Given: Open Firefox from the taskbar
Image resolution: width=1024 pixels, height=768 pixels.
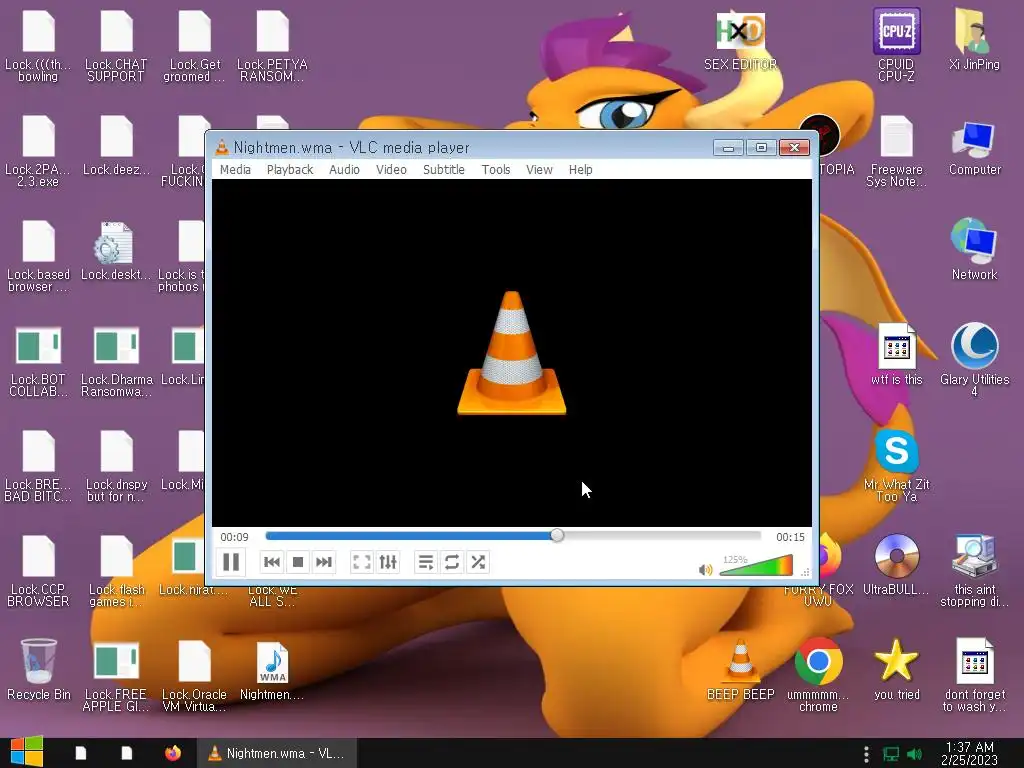Looking at the screenshot, I should coord(172,753).
